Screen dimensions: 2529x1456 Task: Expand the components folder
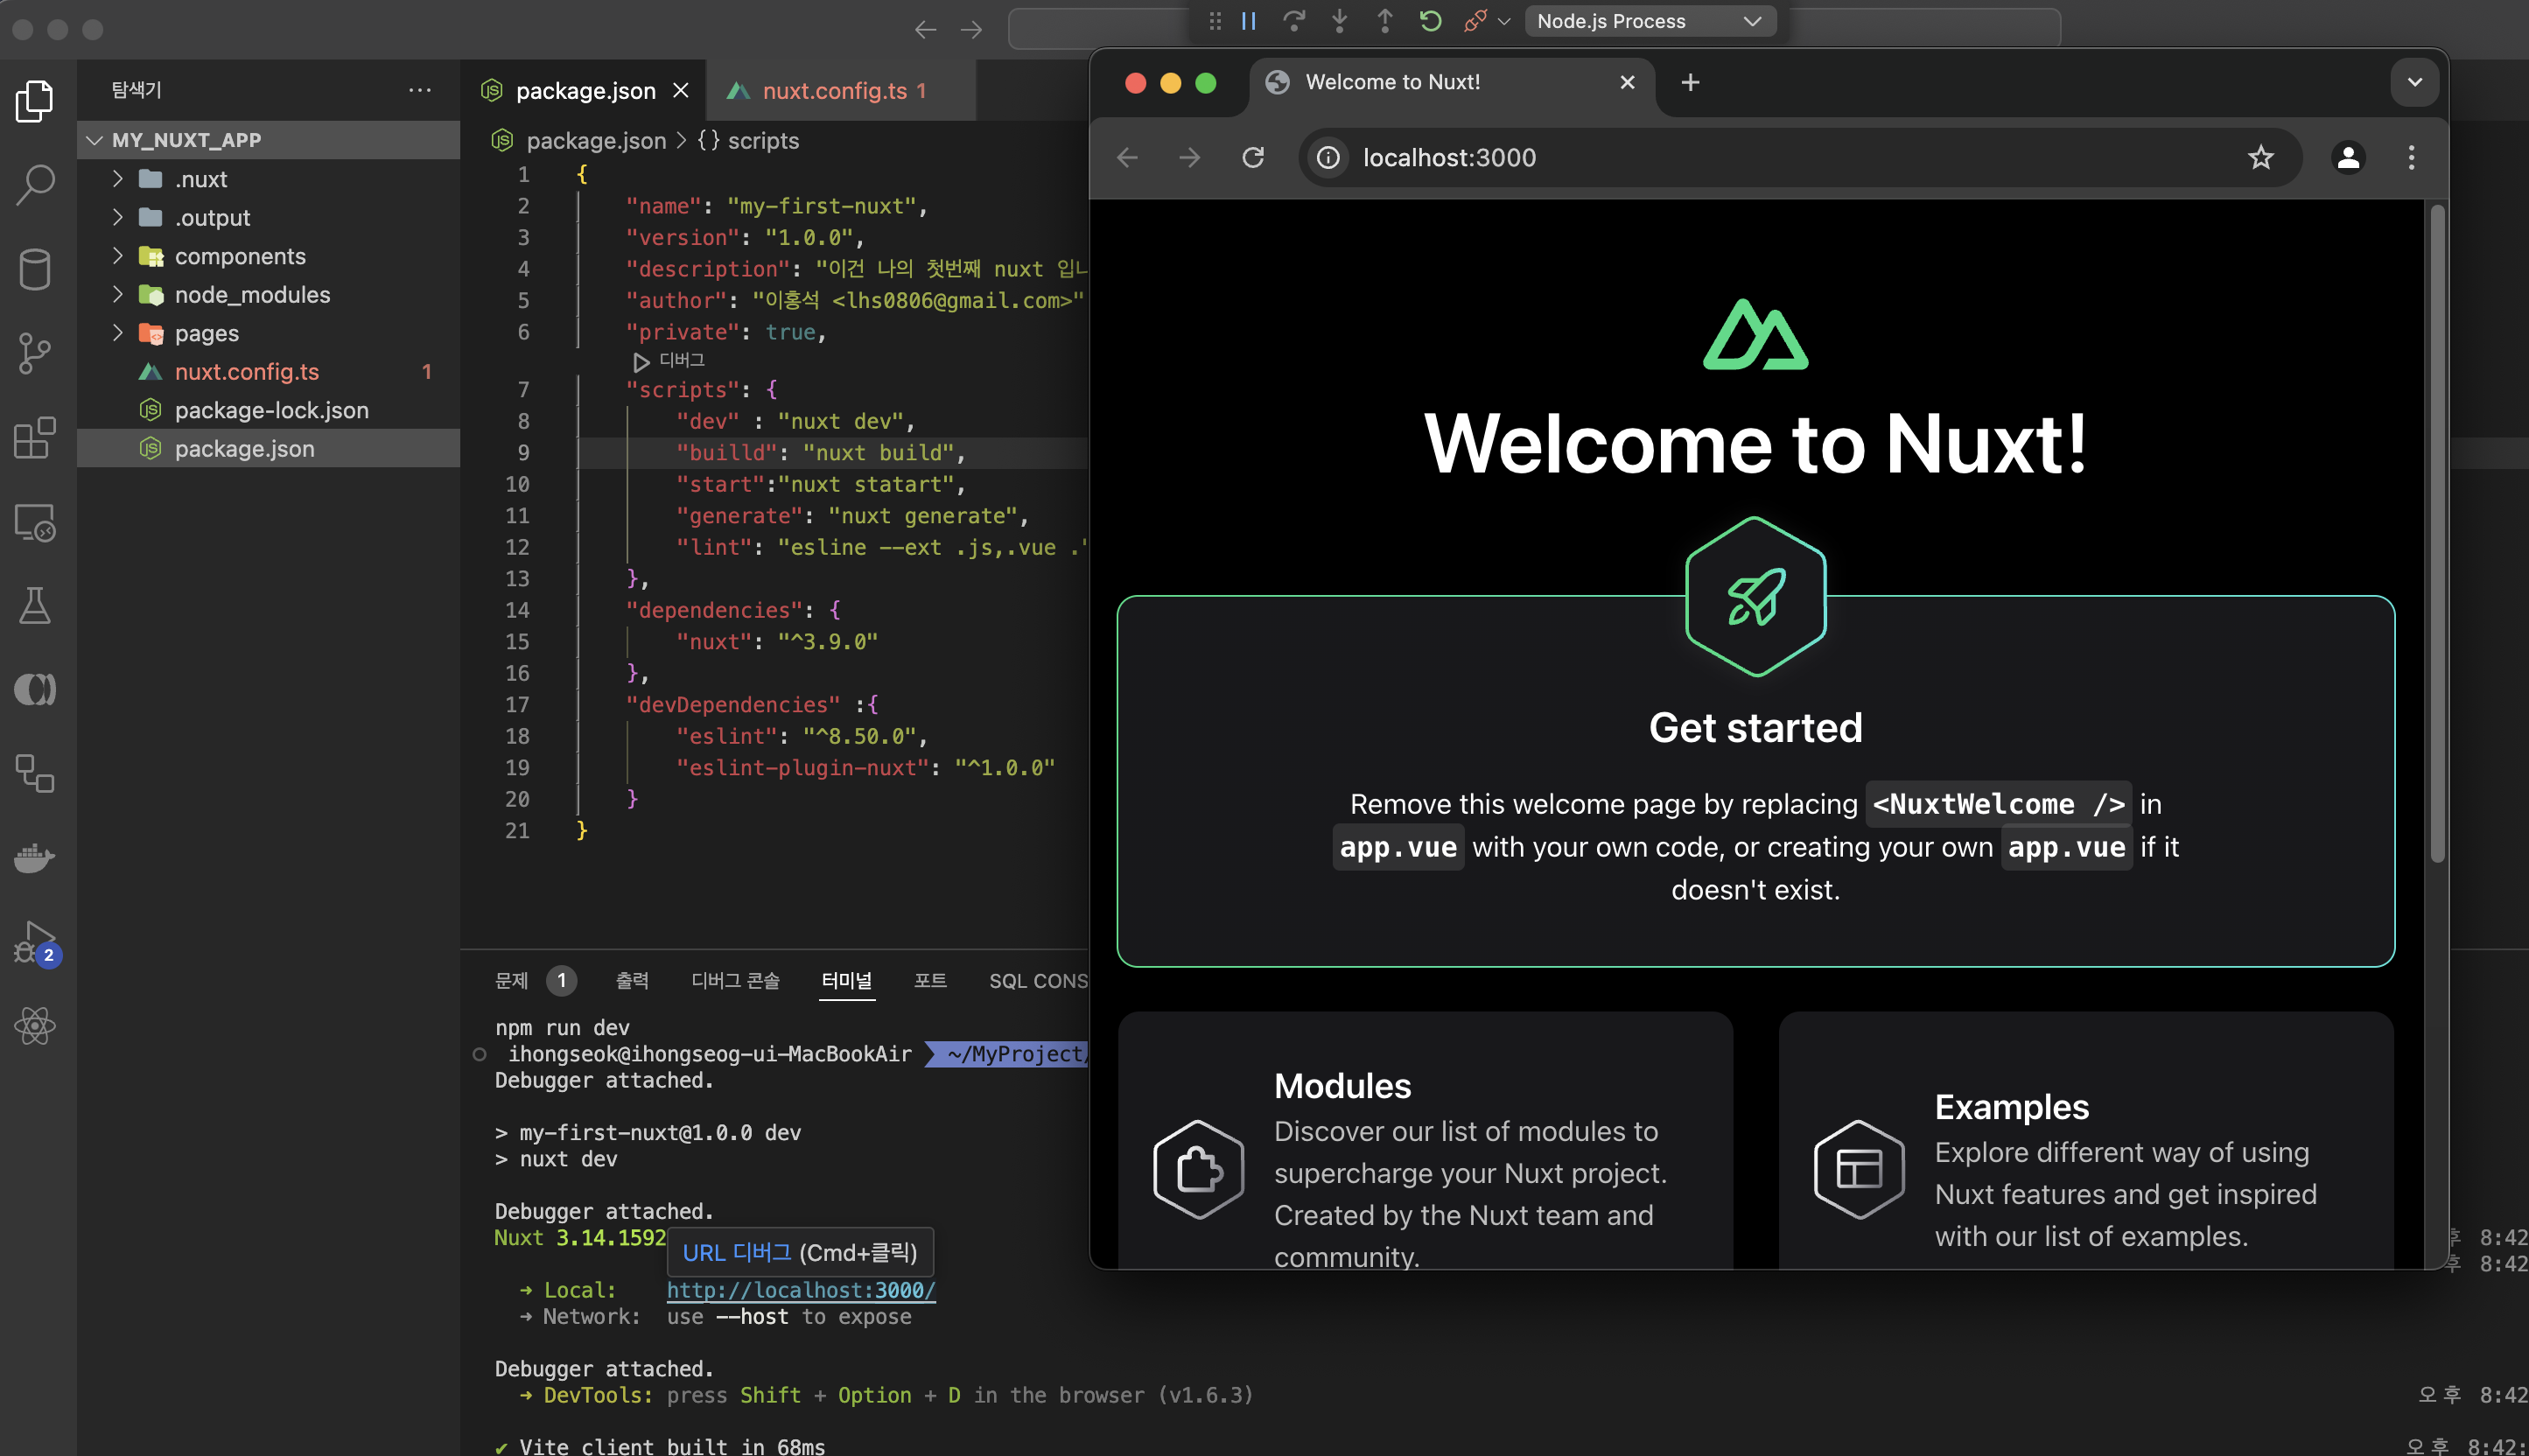coord(240,256)
